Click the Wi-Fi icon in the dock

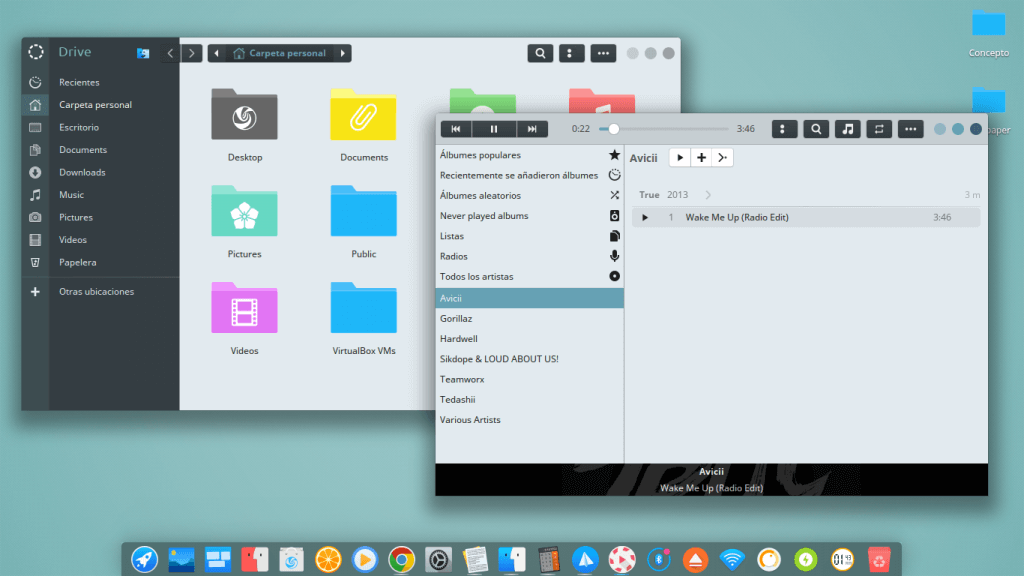[x=732, y=560]
